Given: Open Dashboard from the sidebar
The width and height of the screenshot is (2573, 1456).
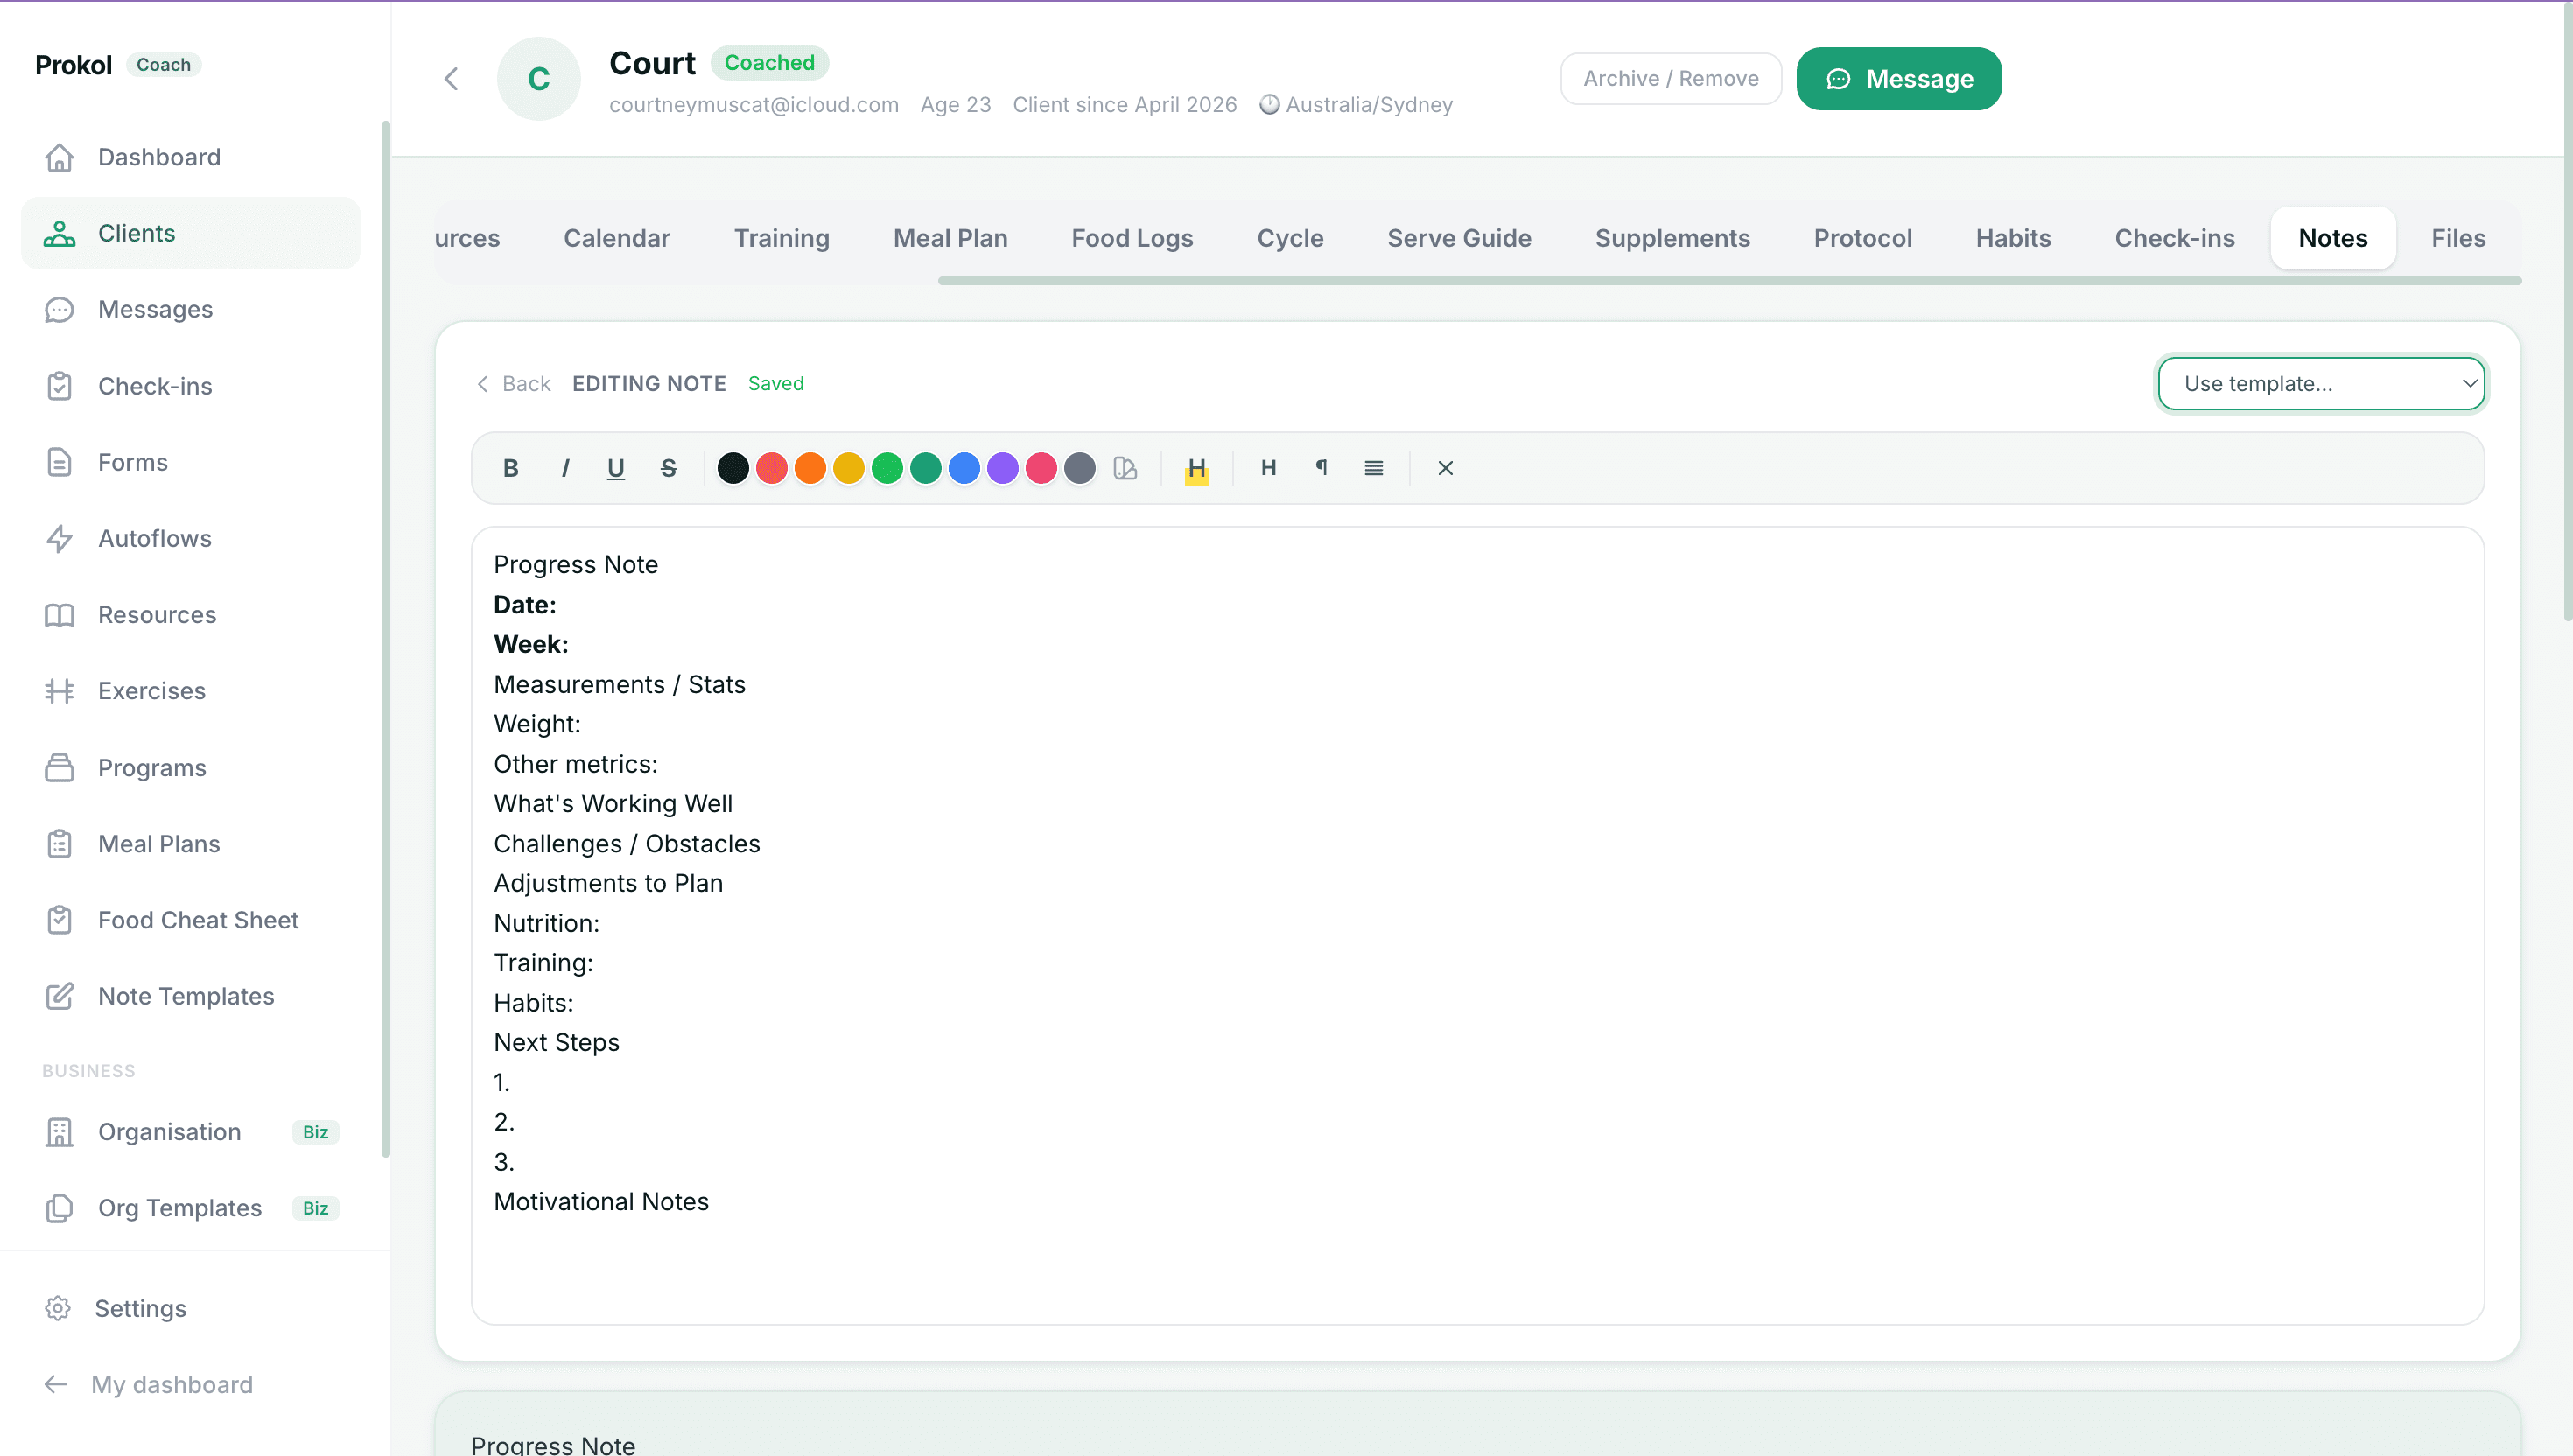Looking at the screenshot, I should (190, 157).
